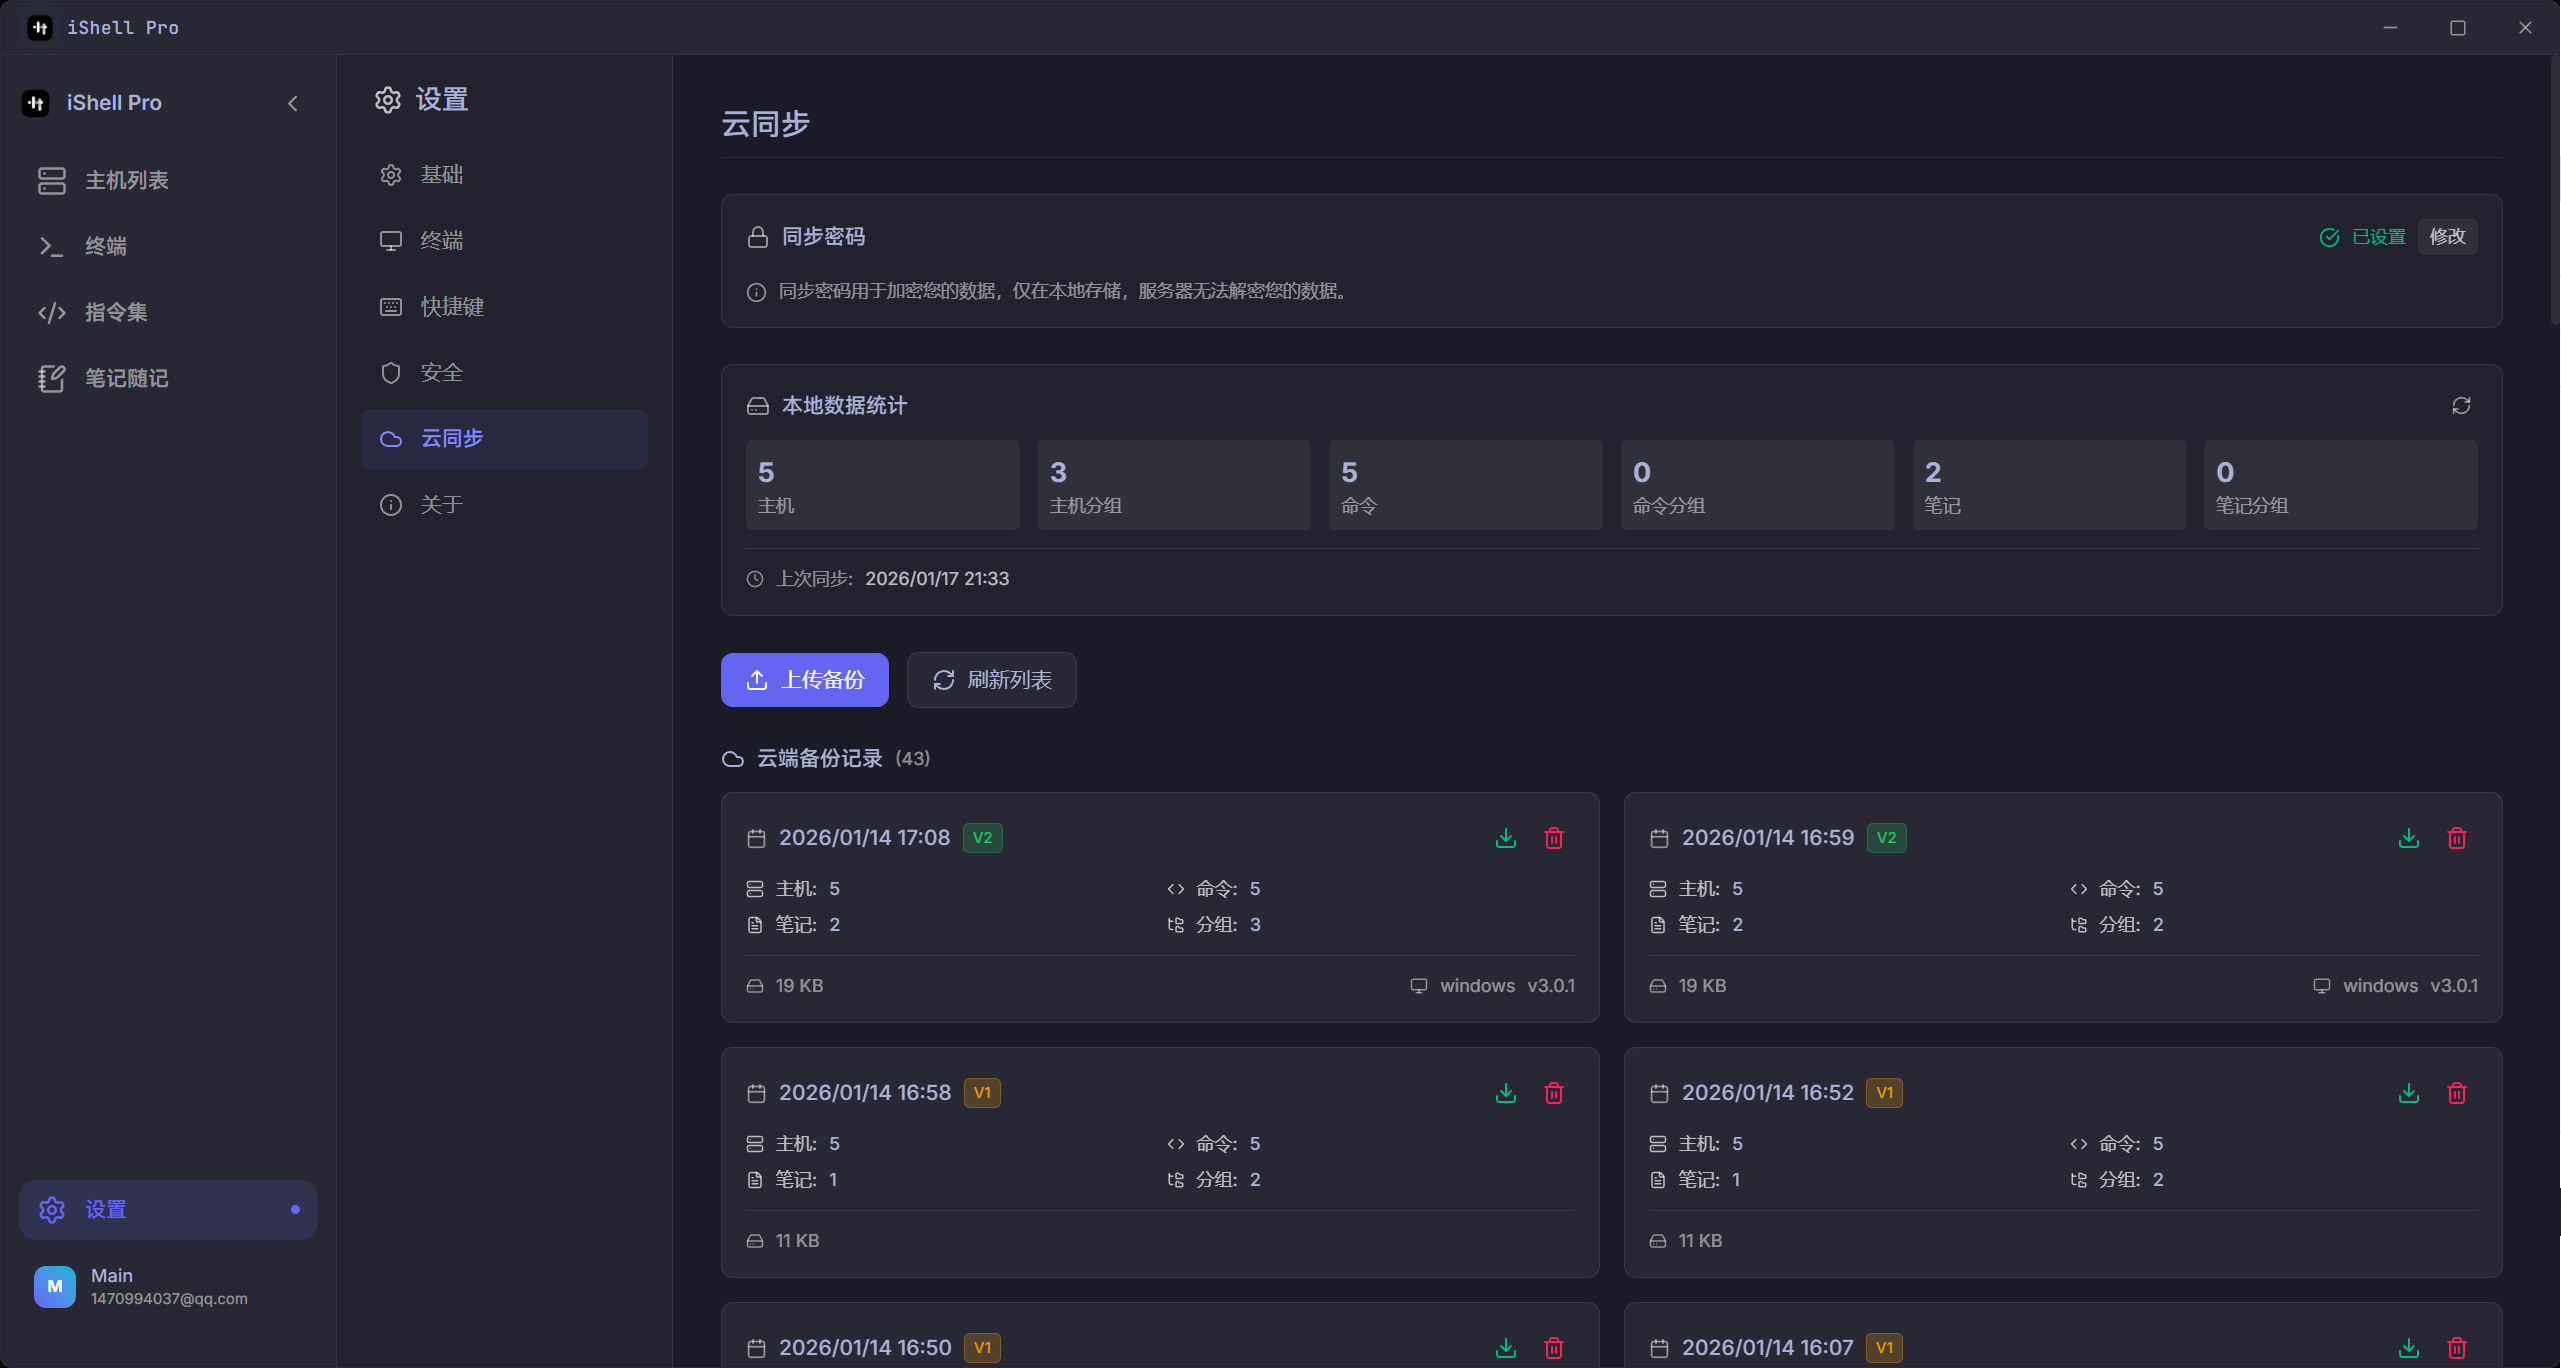The height and width of the screenshot is (1368, 2561).
Task: Click the calendar icon on 17:08 backup
Action: click(x=756, y=838)
